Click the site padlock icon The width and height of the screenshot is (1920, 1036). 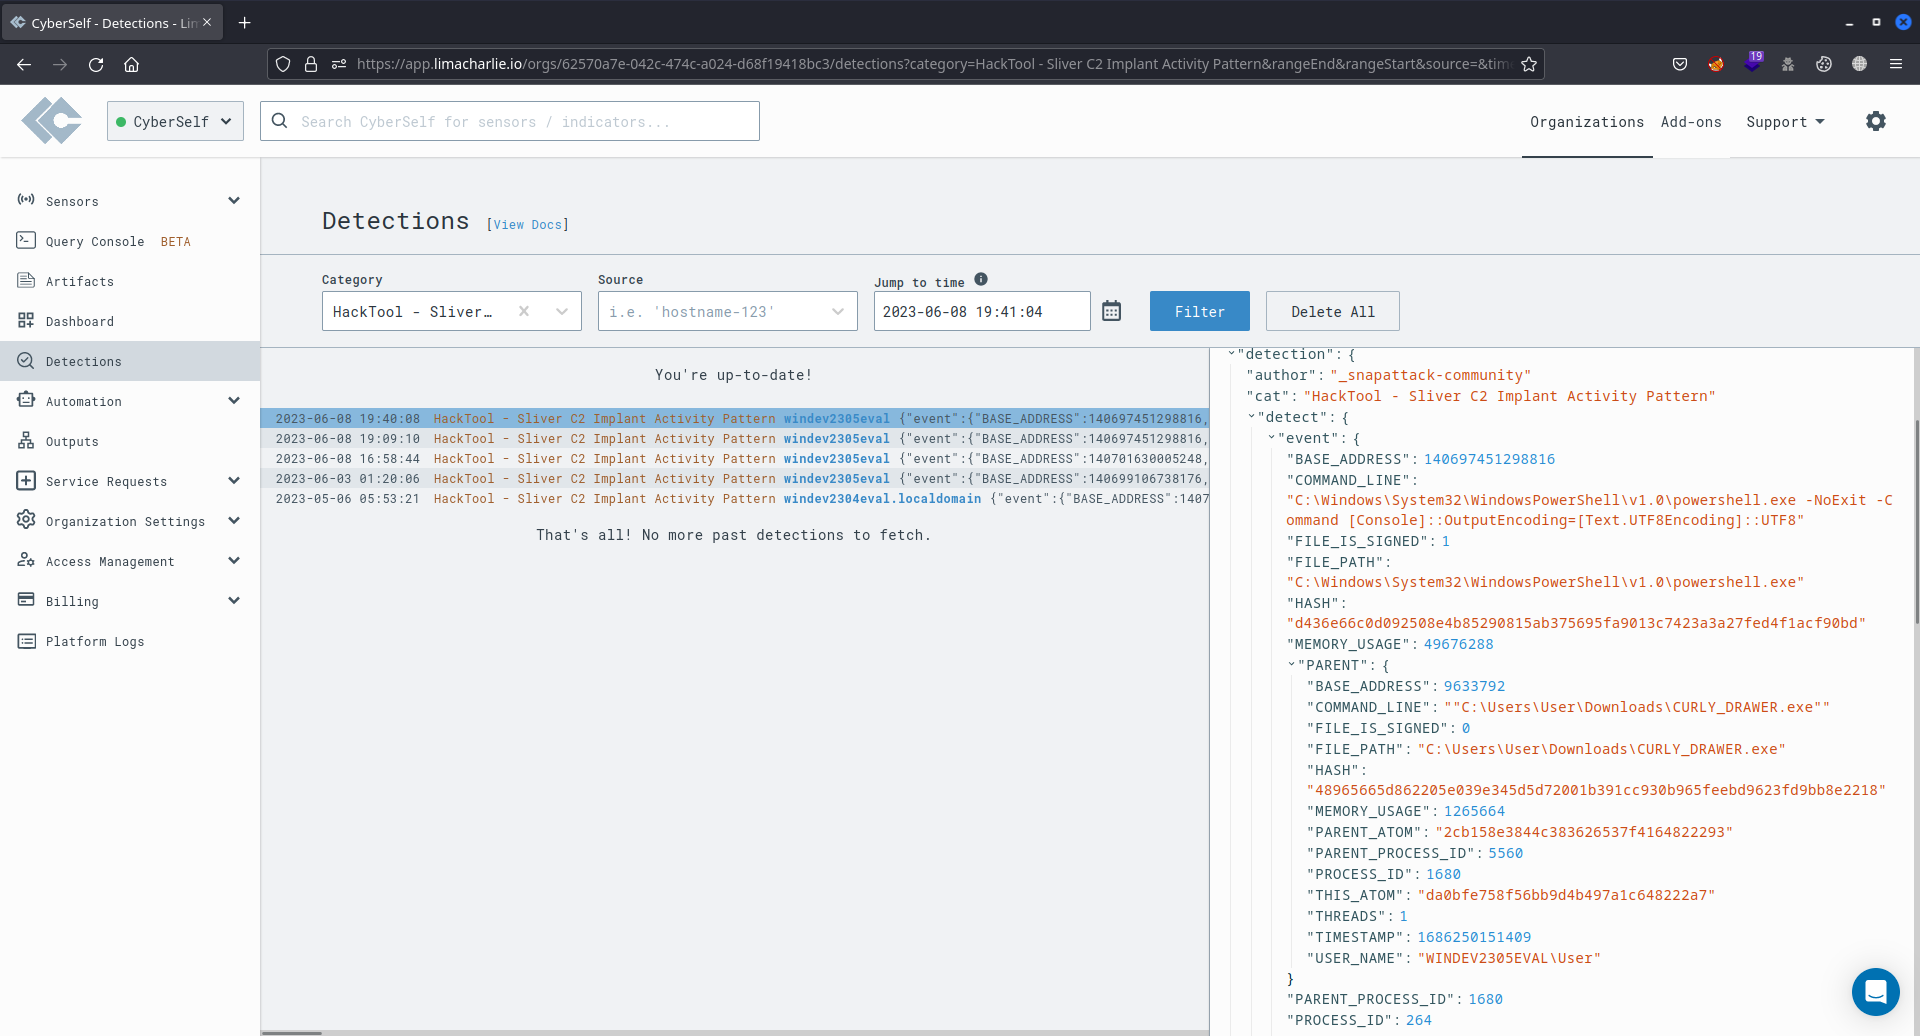[311, 64]
